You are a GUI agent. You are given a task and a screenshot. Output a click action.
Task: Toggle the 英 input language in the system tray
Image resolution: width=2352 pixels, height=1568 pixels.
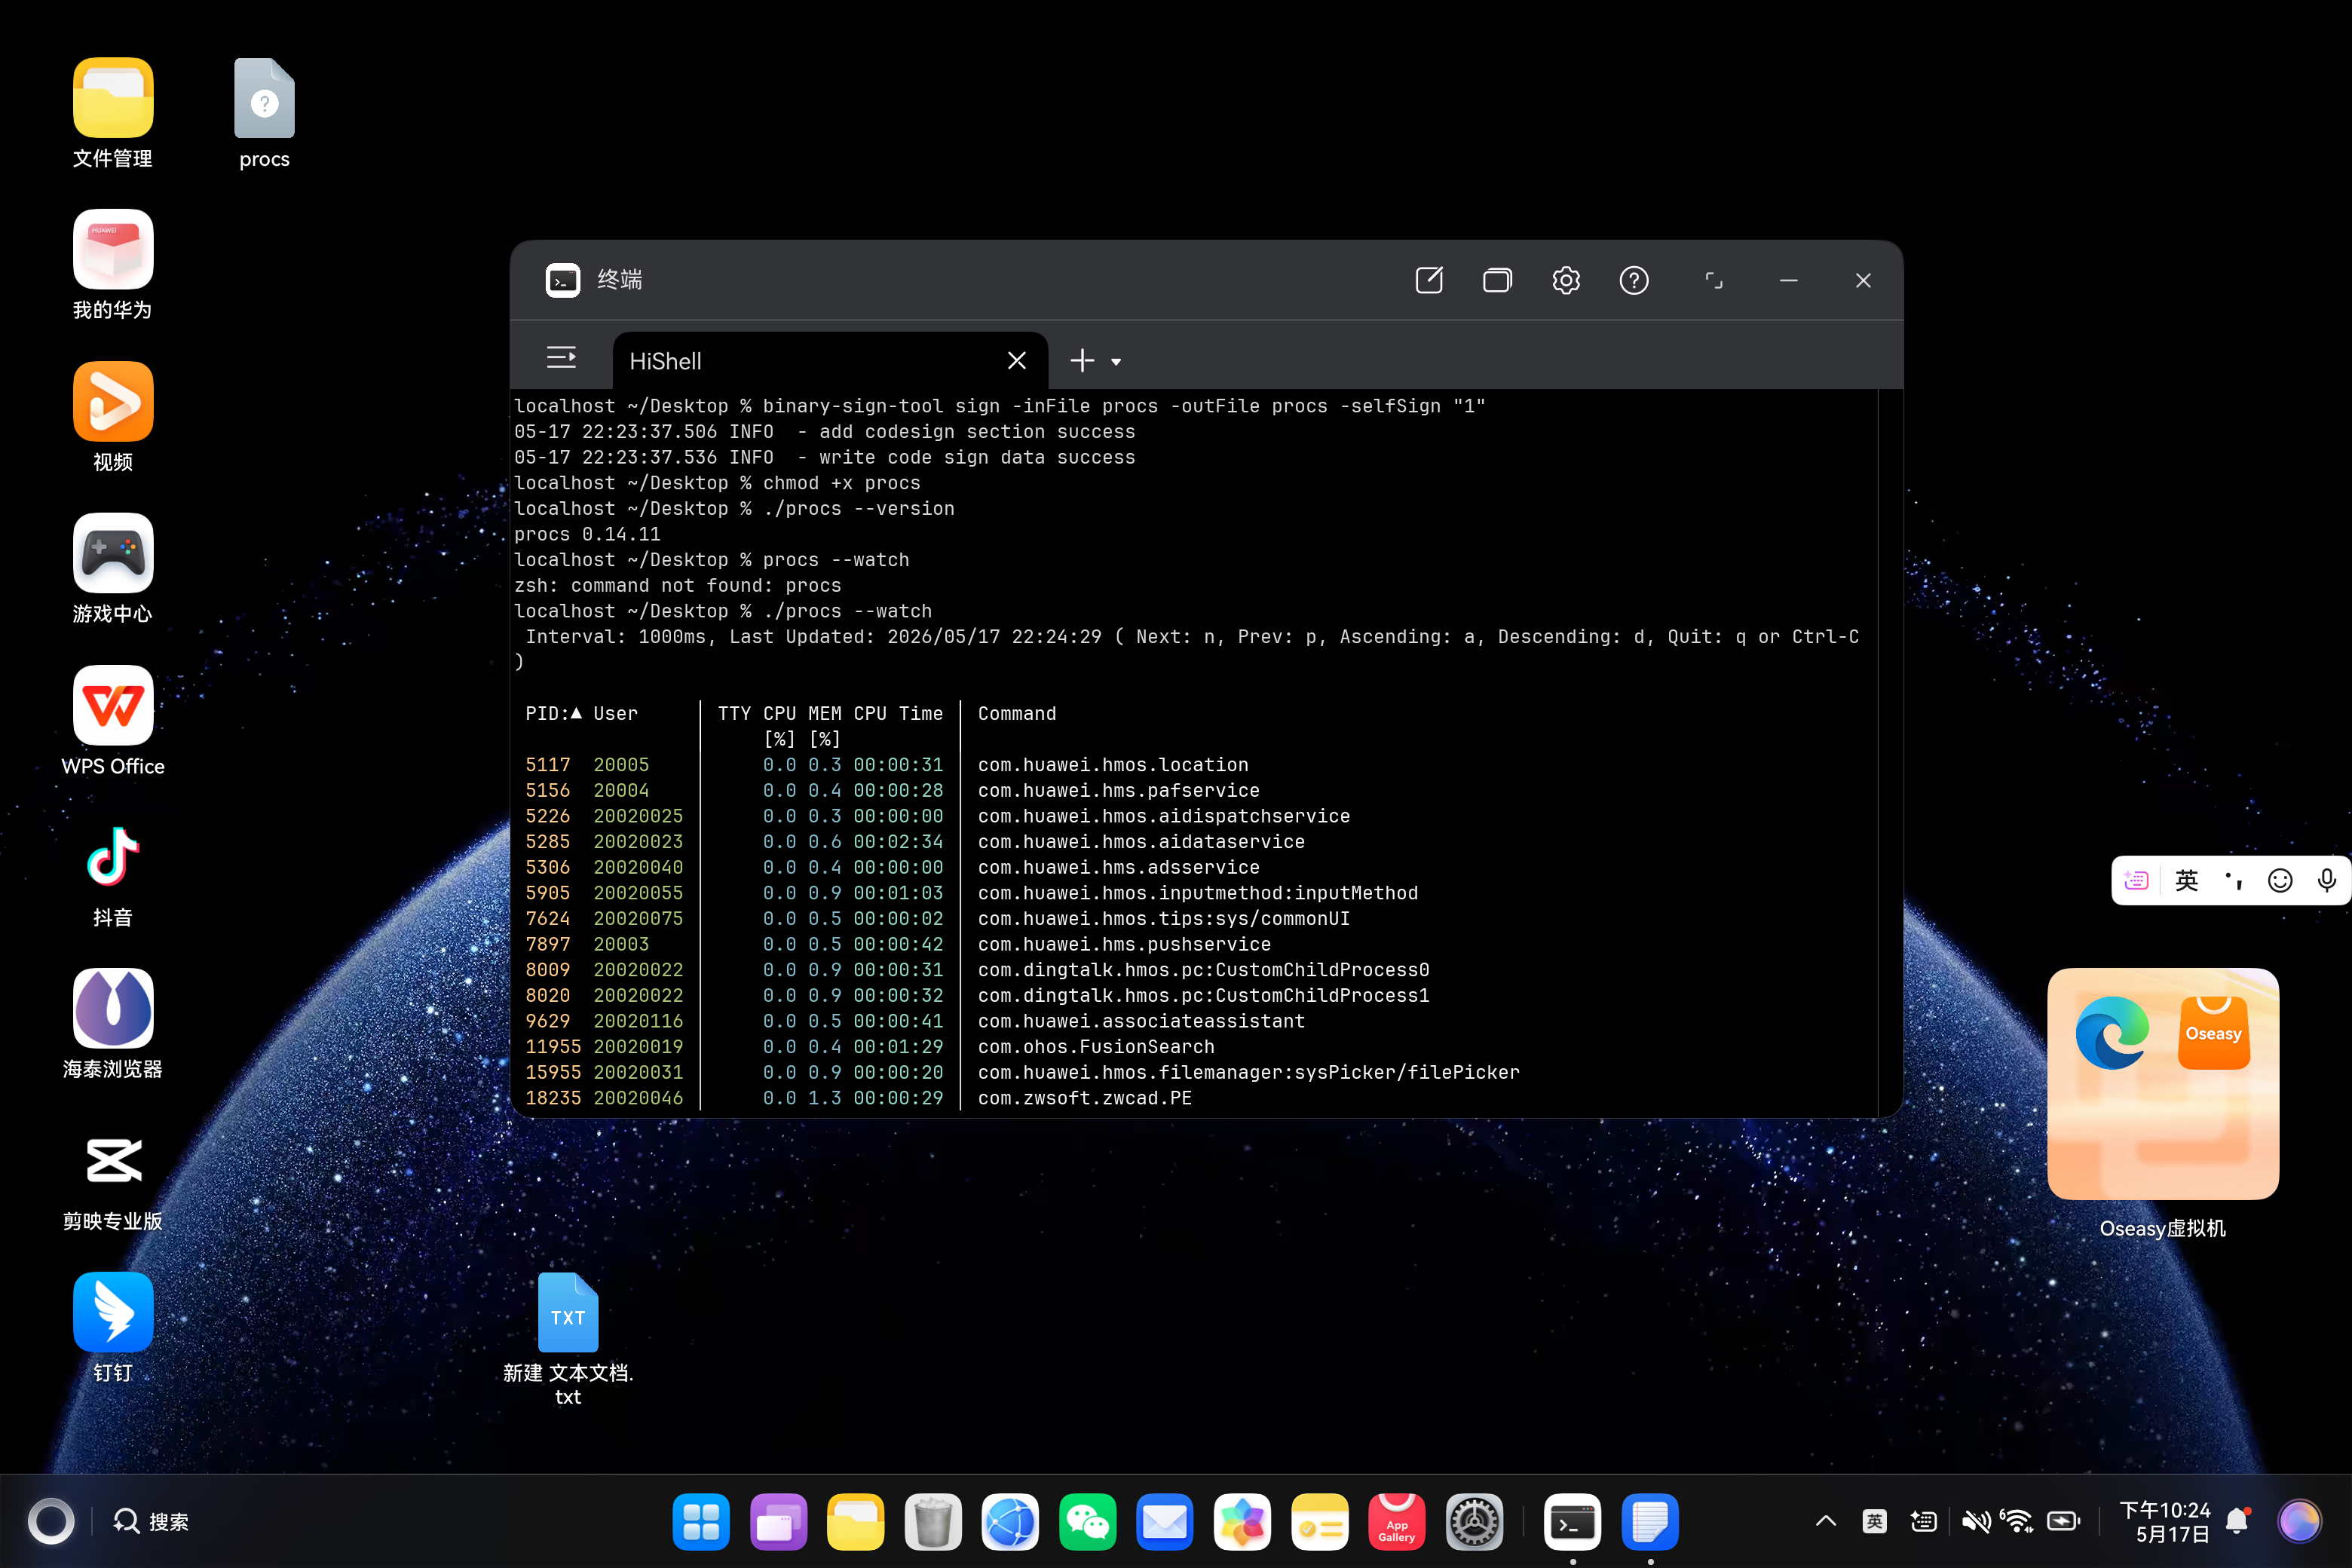1875,1521
